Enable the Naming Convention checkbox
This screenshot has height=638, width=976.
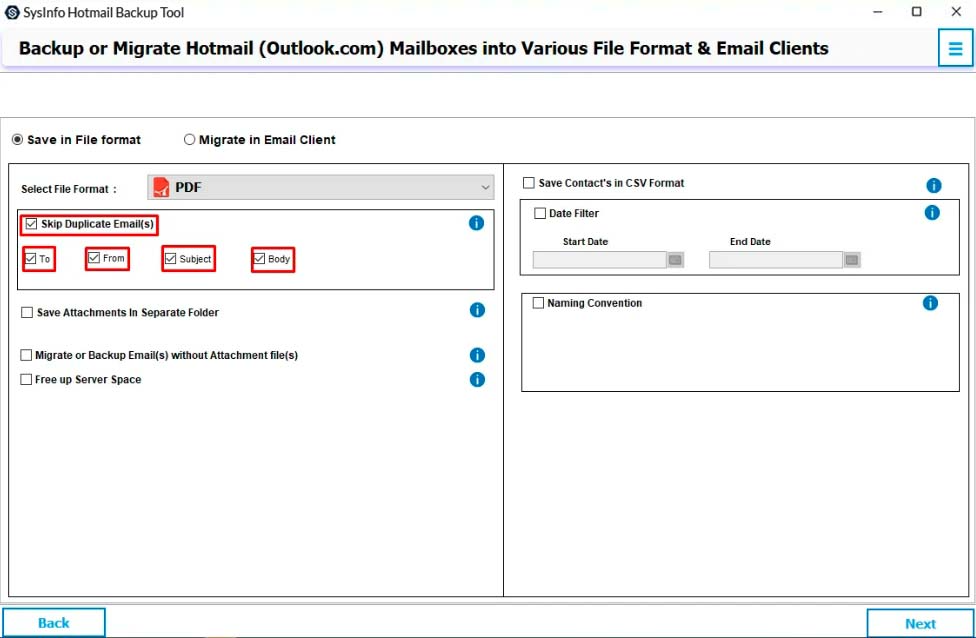tap(538, 303)
